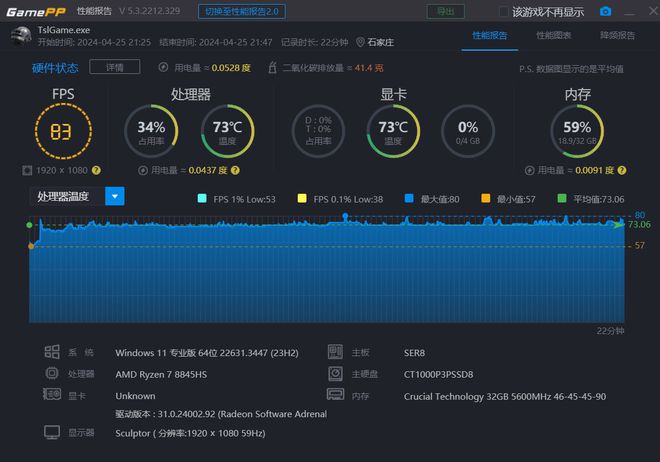
Task: Click the graphics card icon in specs list
Action: tap(52, 394)
